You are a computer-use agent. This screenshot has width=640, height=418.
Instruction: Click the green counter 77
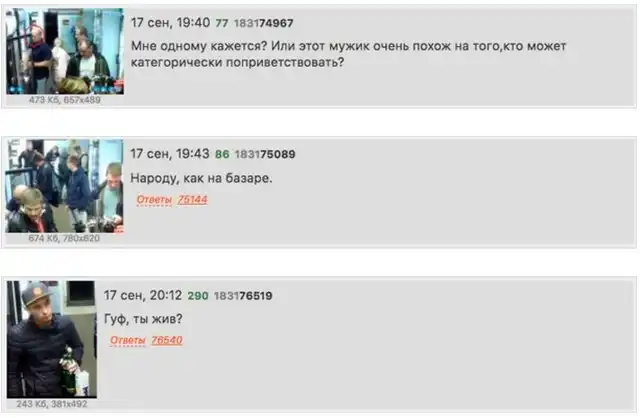(222, 23)
